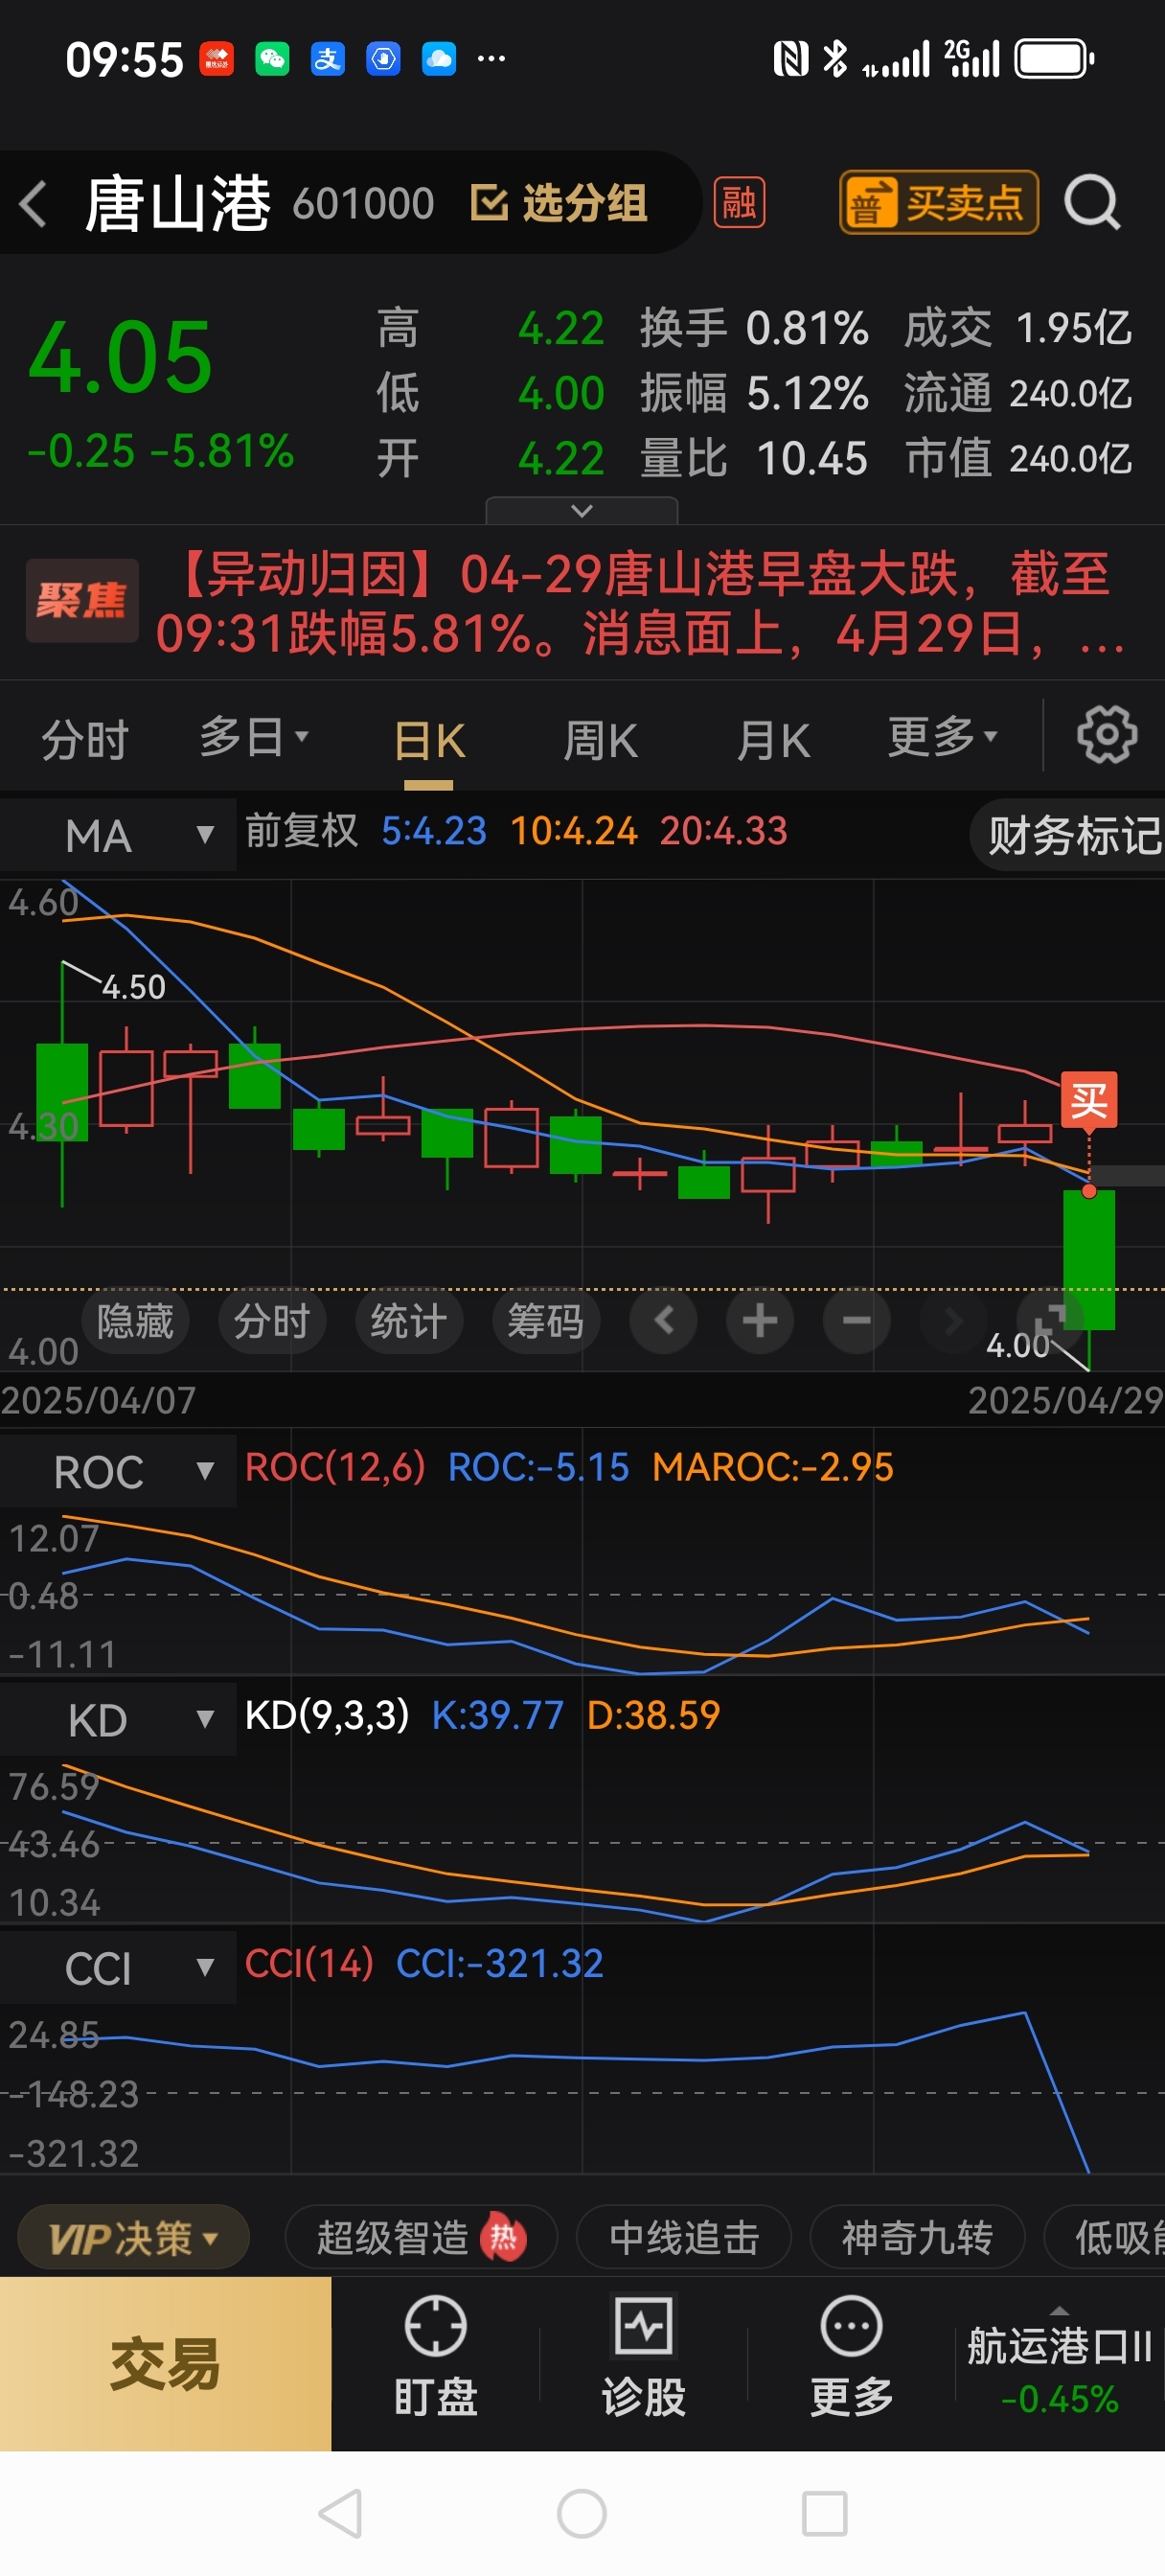This screenshot has height=2576, width=1165.
Task: Open the 买卖点 buy-sell points feature
Action: tap(938, 203)
